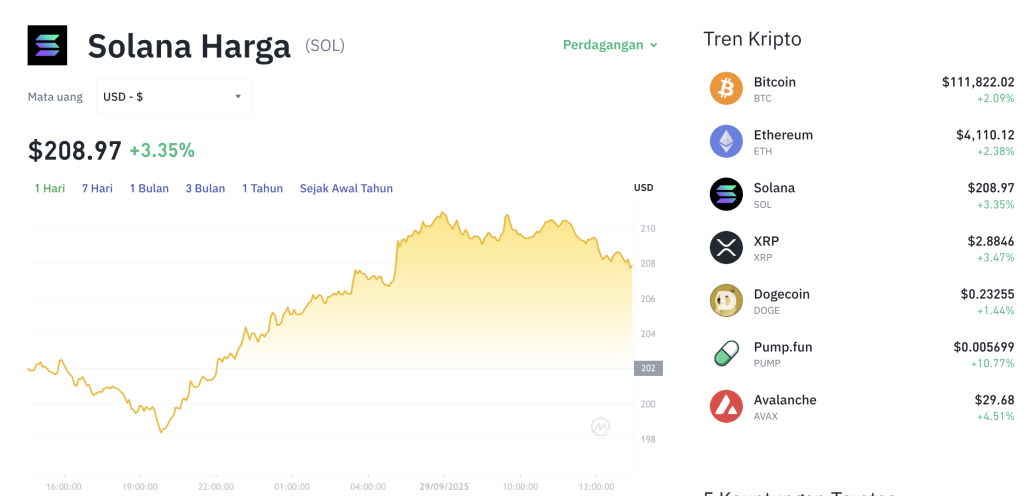This screenshot has height=496, width=1024.
Task: Open the Ethereum name link
Action: click(x=783, y=135)
